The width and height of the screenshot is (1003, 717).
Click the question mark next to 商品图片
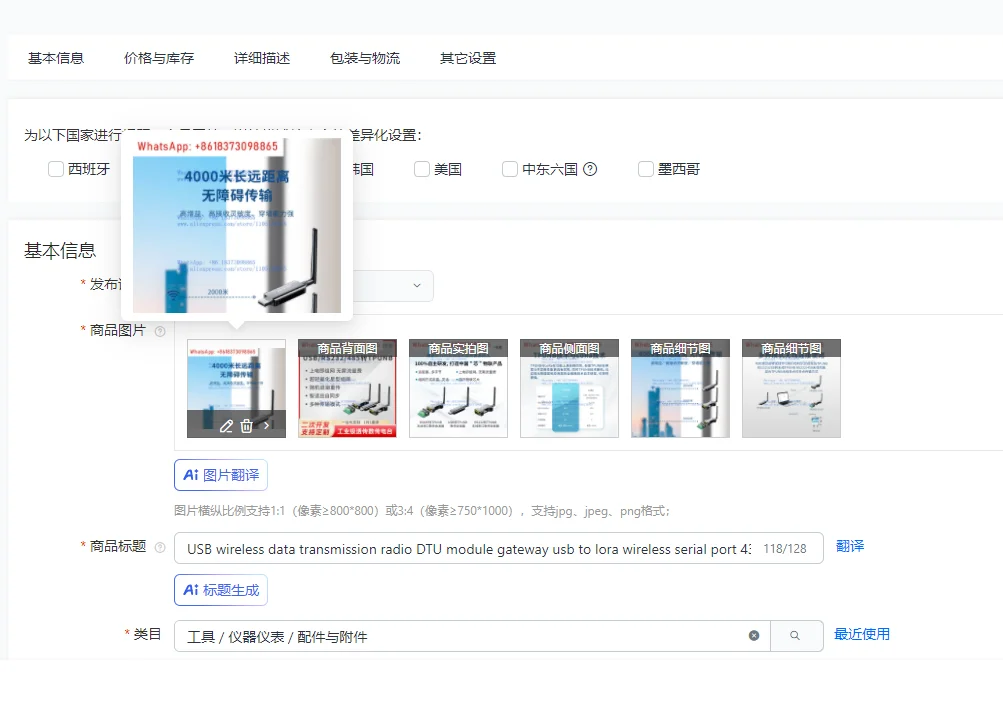click(x=158, y=330)
